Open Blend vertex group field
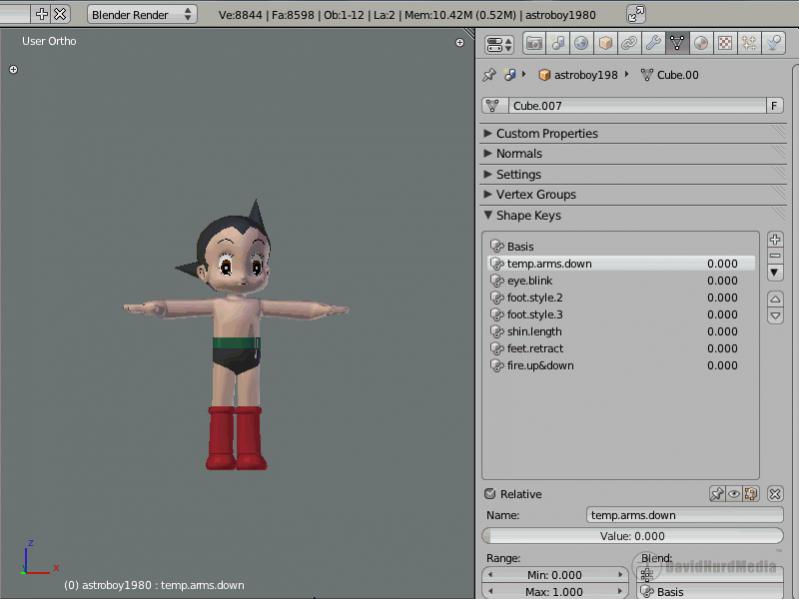This screenshot has height=599, width=799. pos(710,575)
